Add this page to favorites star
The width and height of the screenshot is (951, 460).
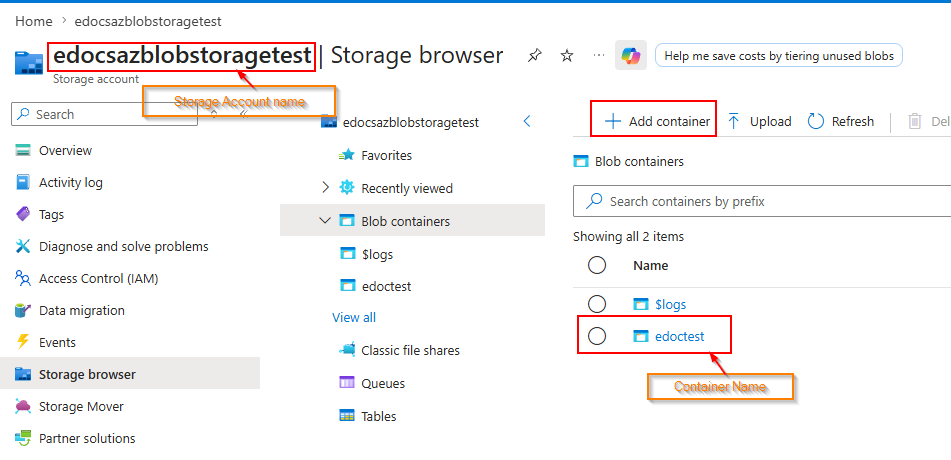(566, 56)
